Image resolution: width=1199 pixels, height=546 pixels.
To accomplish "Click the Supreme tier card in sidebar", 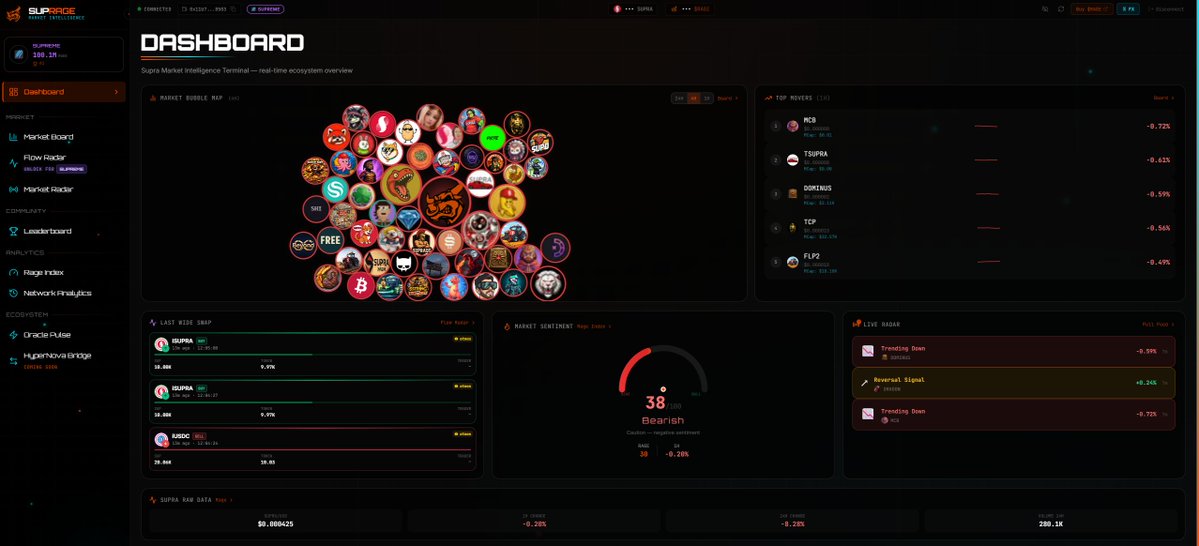I will coord(64,54).
